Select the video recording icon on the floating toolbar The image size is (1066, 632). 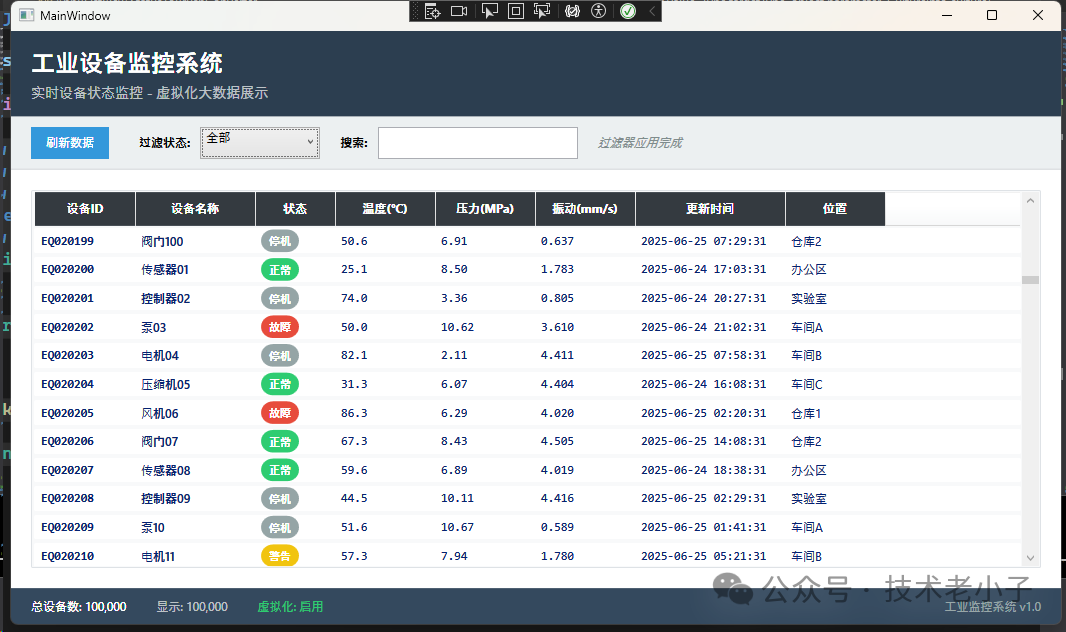[459, 10]
